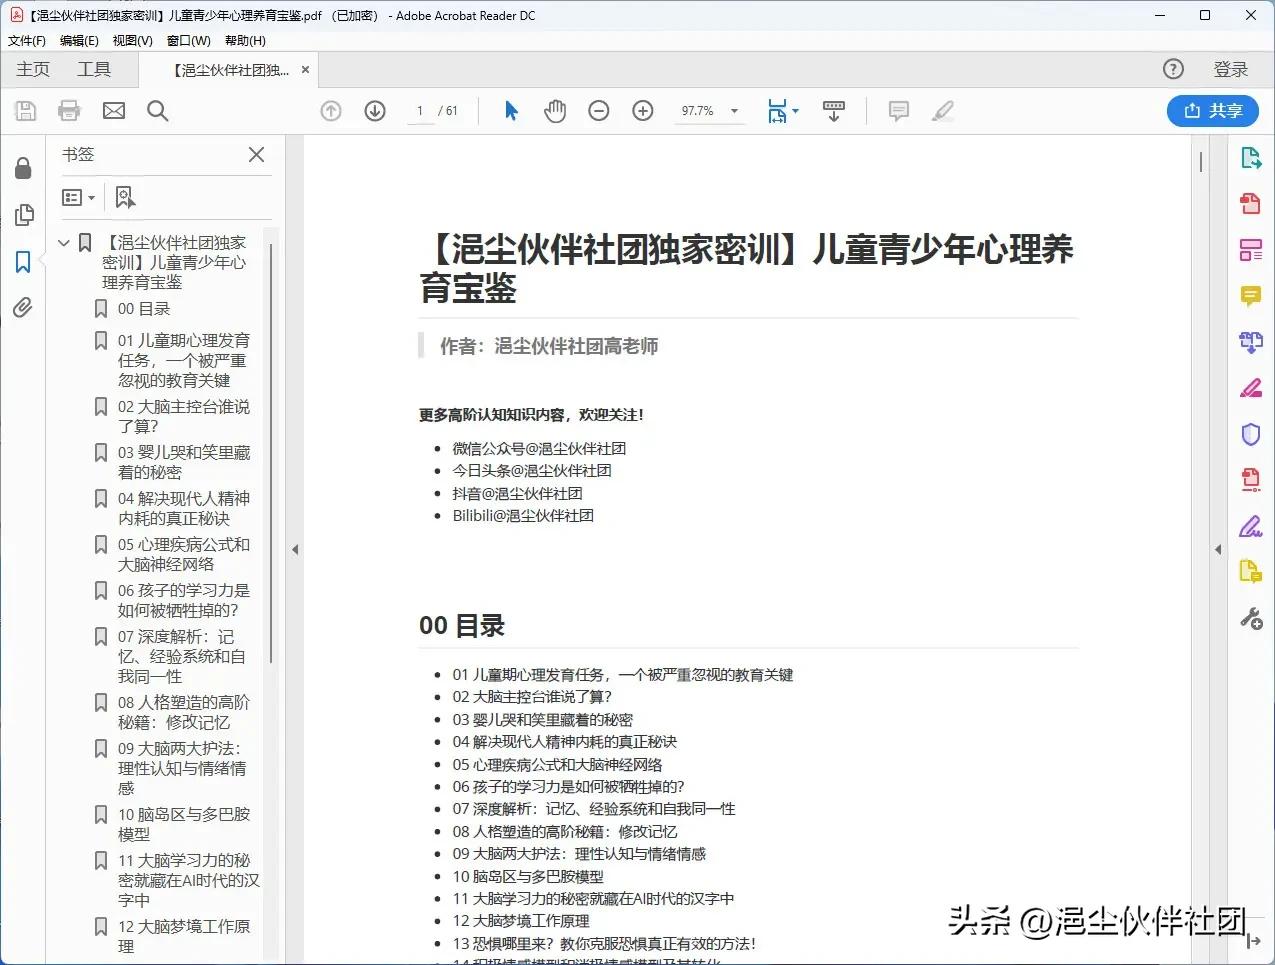Click contents link 11 大脑学习力的秘密

593,899
